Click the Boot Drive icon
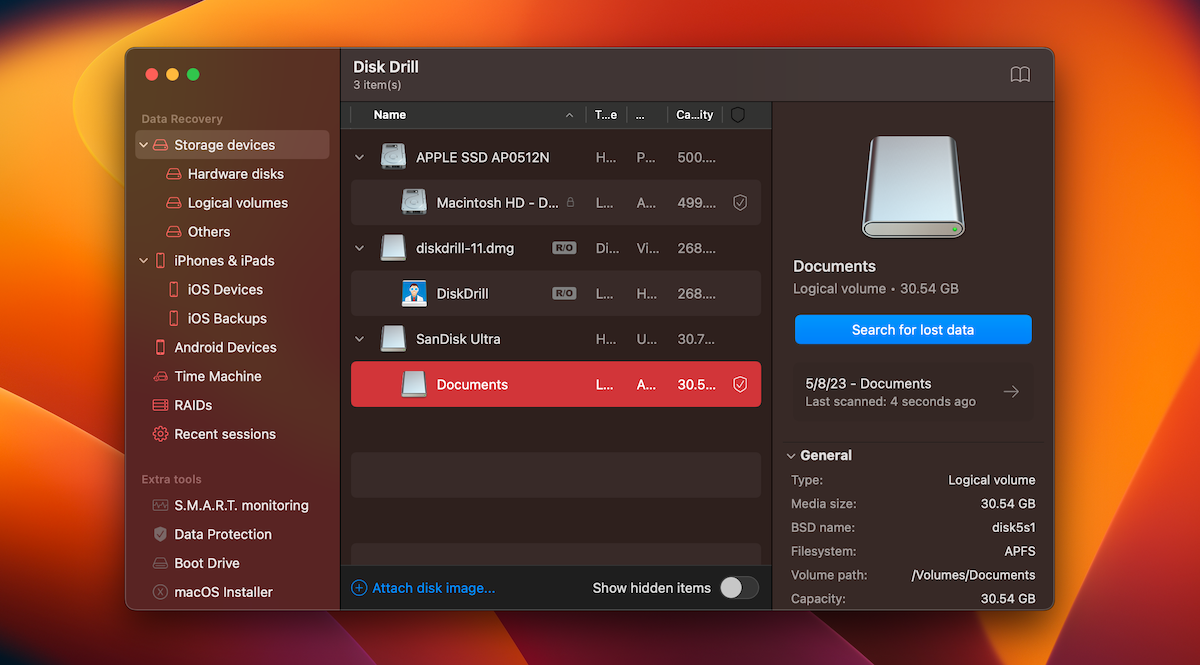 pos(160,564)
